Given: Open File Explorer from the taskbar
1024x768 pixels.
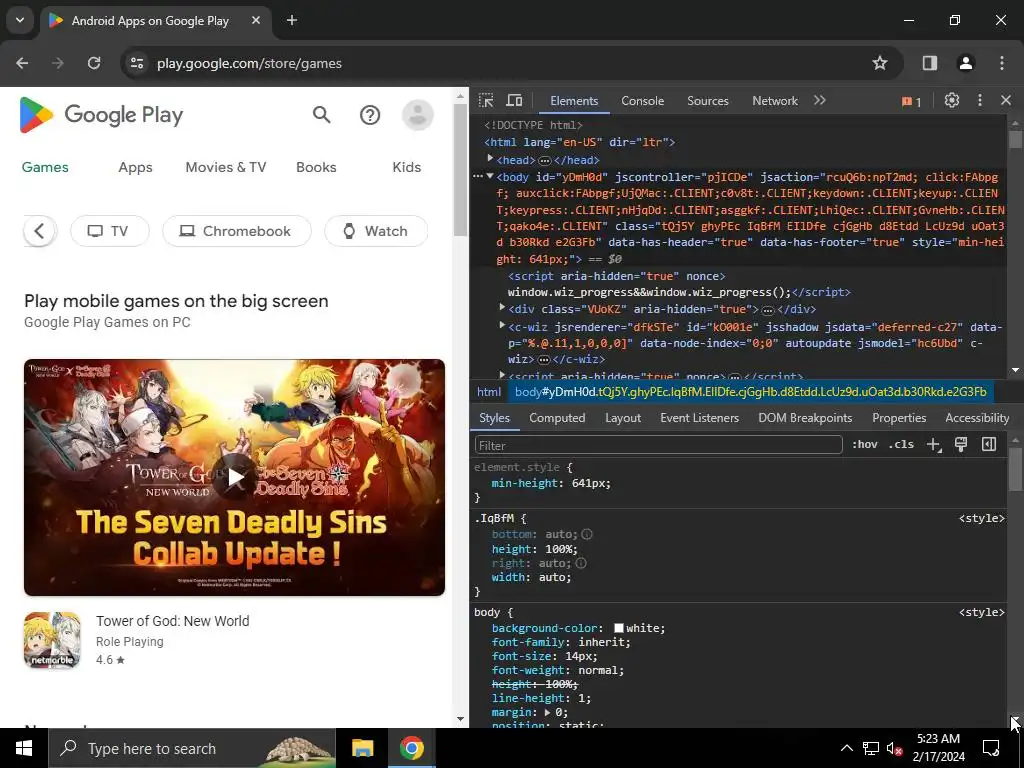Looking at the screenshot, I should pyautogui.click(x=362, y=748).
